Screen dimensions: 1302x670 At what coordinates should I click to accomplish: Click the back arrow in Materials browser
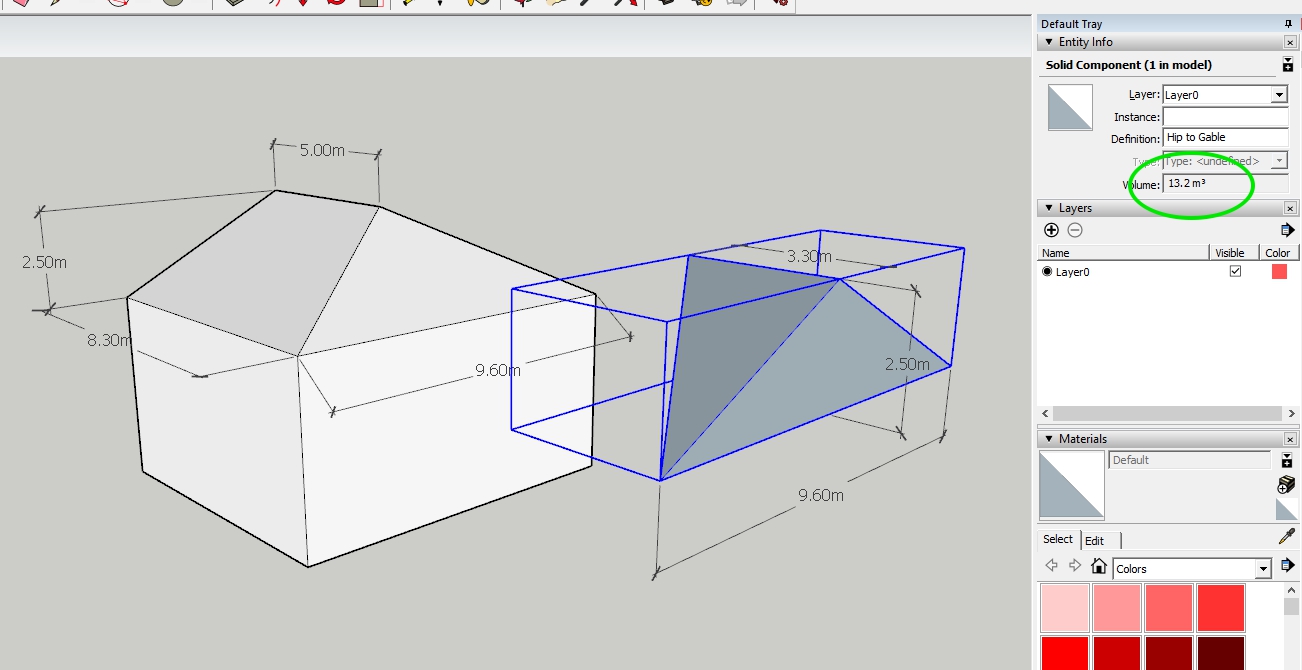click(x=1052, y=567)
